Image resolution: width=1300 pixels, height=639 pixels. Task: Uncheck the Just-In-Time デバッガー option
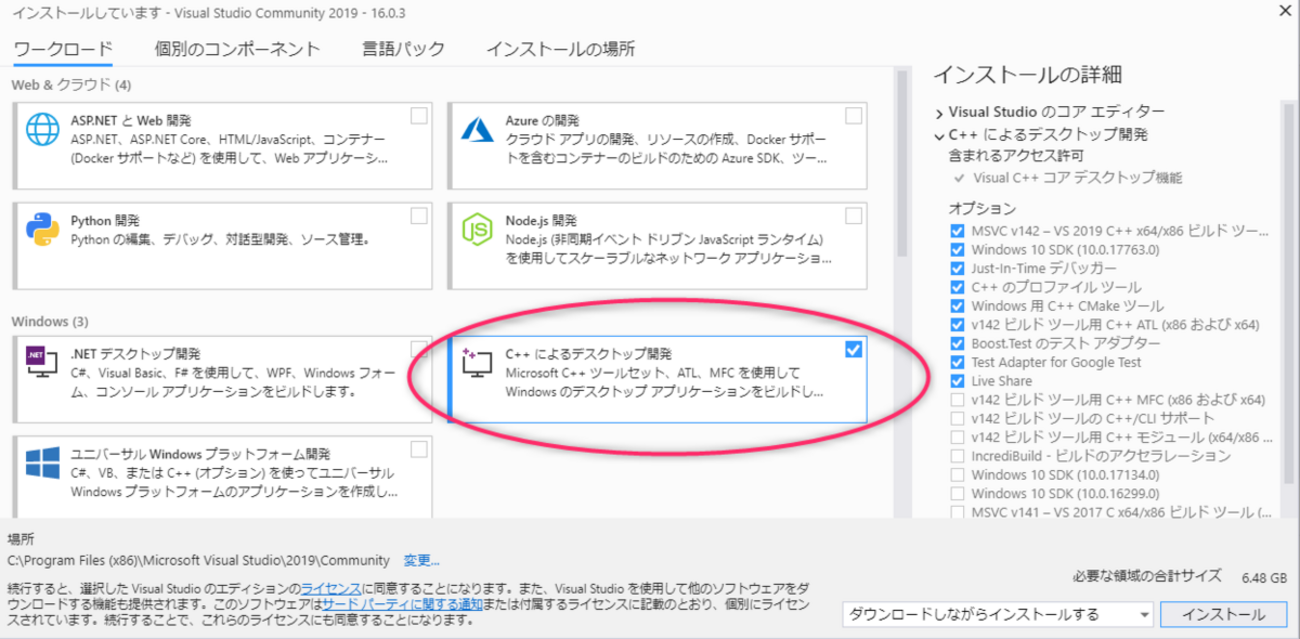pos(958,268)
